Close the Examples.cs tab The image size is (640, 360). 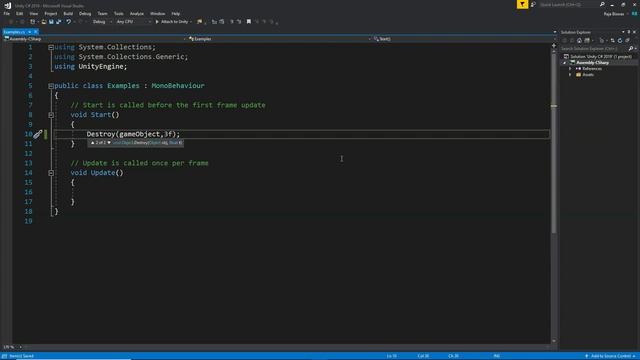36,32
